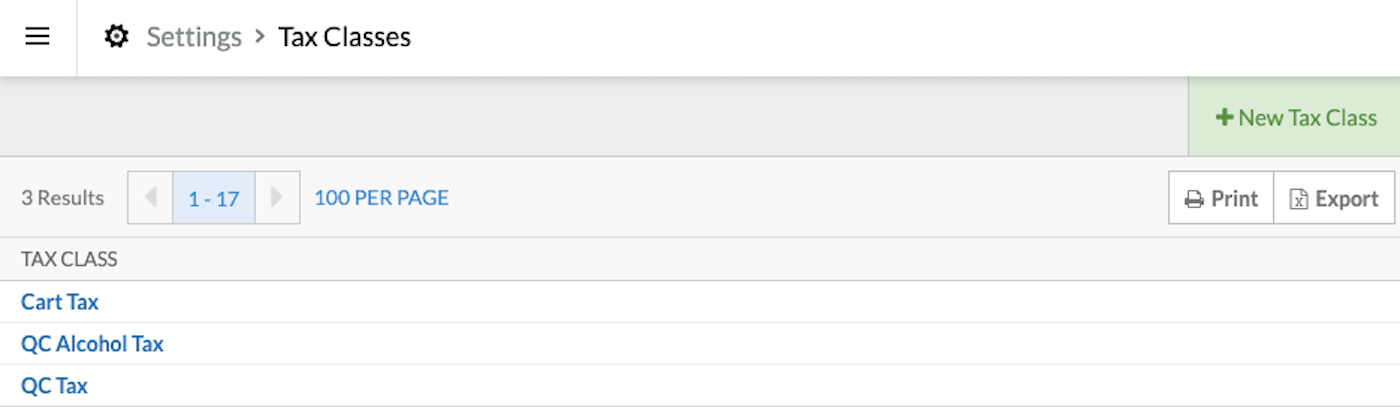
Task: Go back to Settings breadcrumb
Action: click(x=194, y=38)
